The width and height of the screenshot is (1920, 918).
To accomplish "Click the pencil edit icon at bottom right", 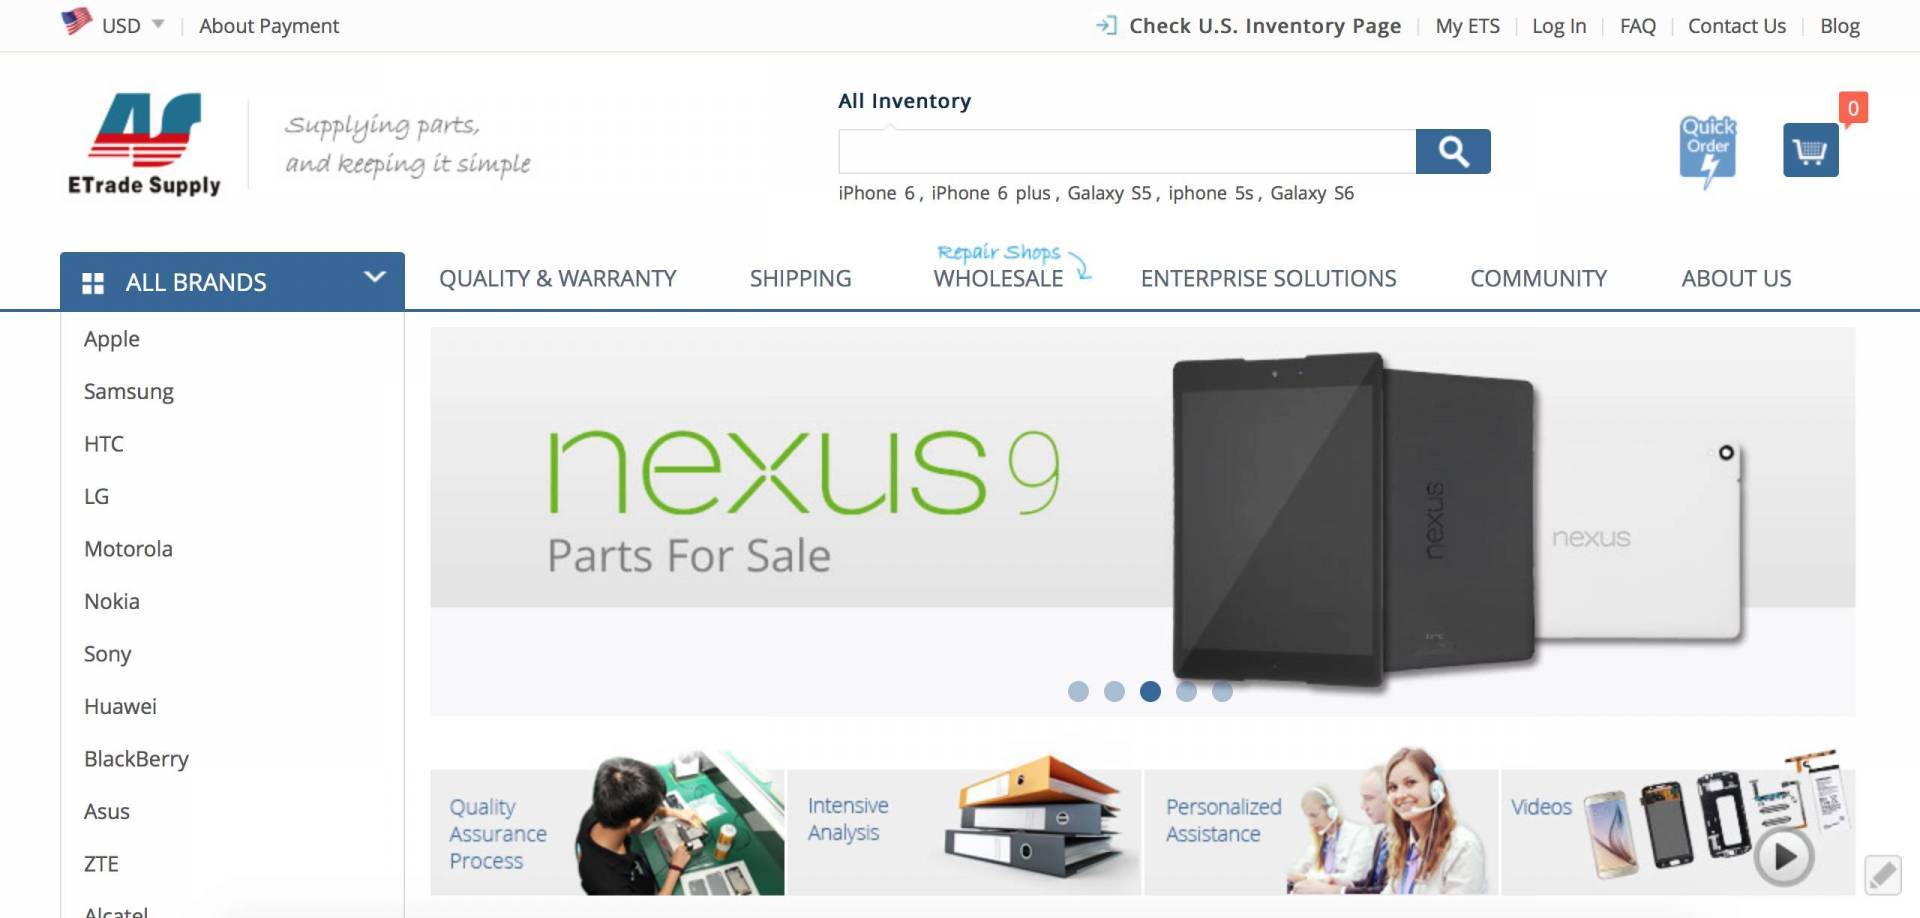I will [1883, 875].
